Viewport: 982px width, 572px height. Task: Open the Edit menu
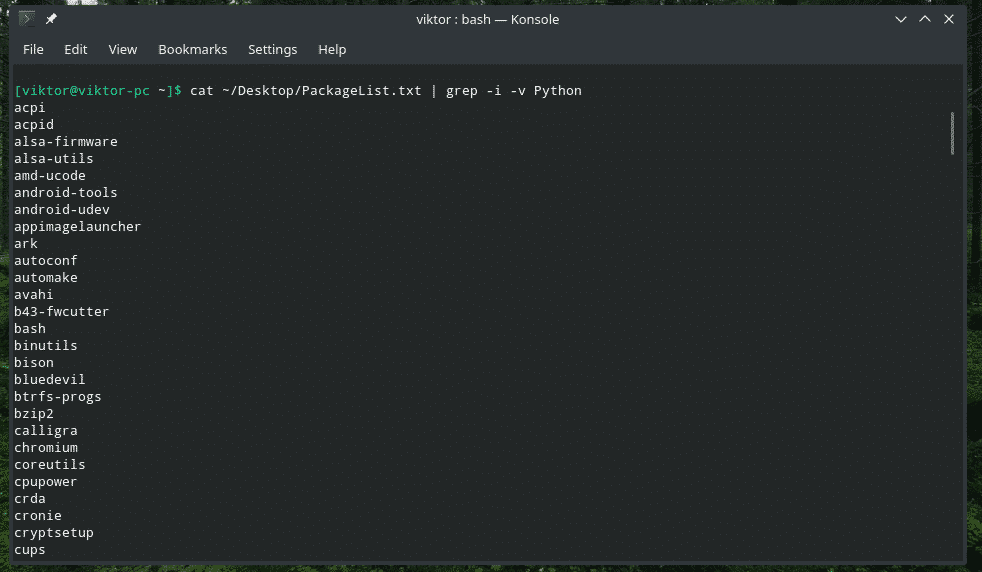[76, 49]
